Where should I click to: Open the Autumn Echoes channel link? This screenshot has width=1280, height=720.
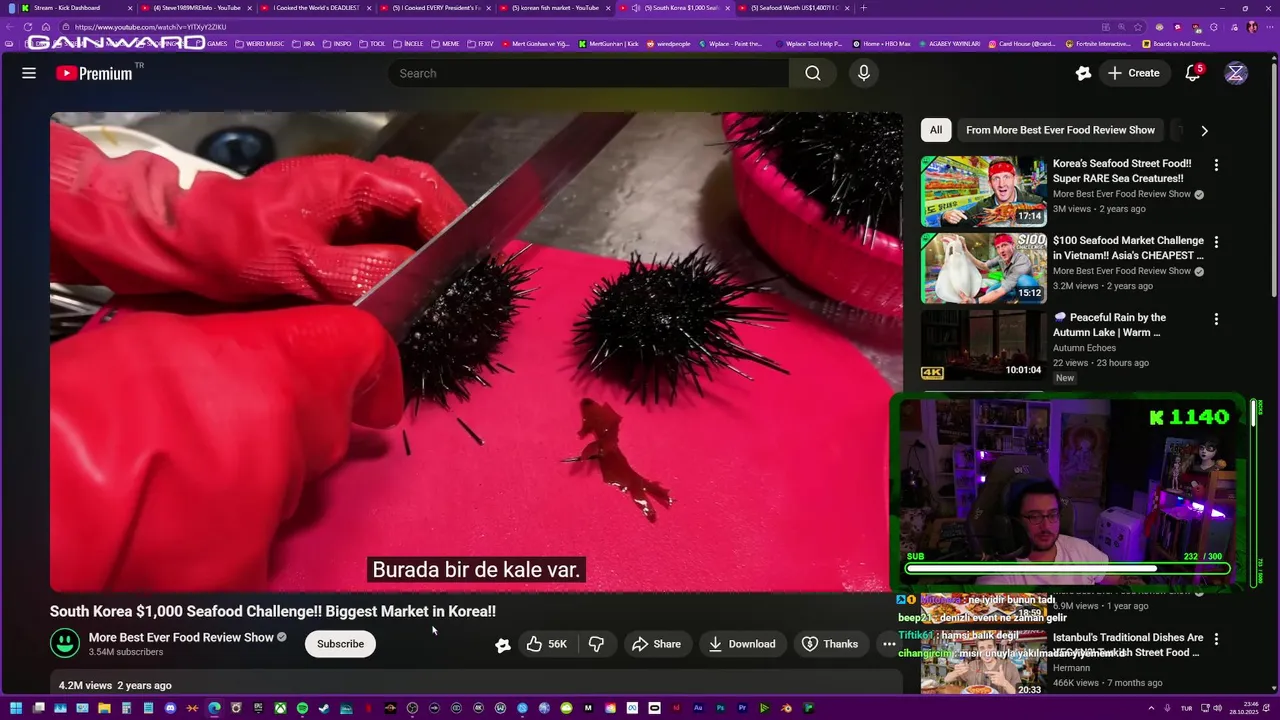click(x=1085, y=348)
